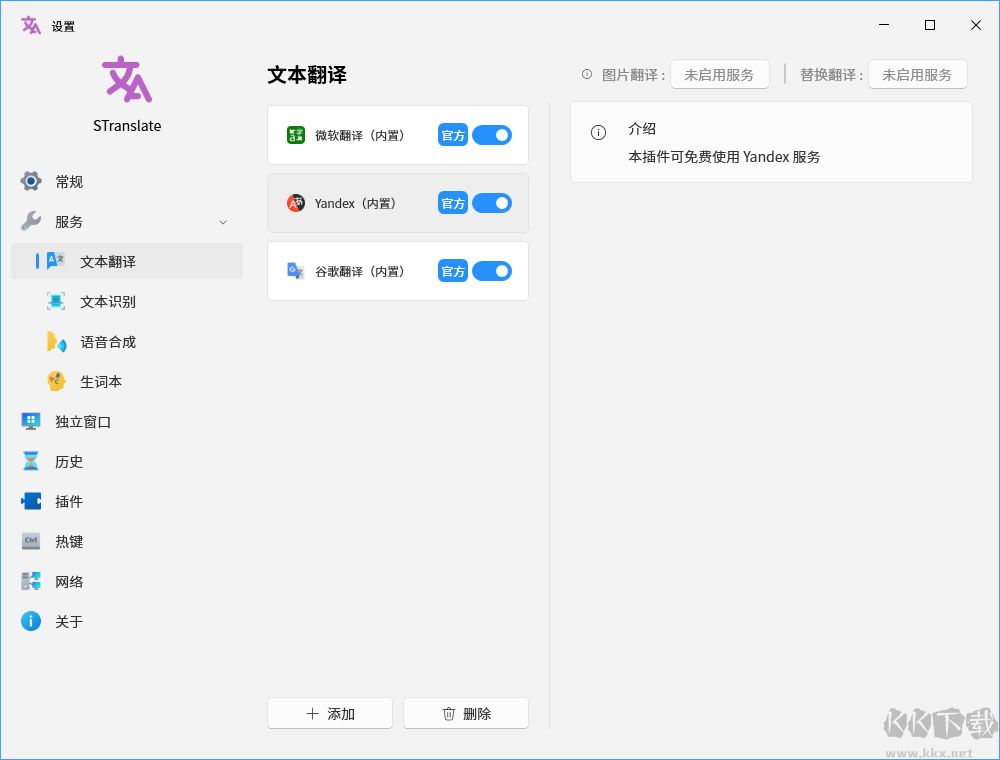Disable the 微软翻译 service toggle
Image resolution: width=1000 pixels, height=760 pixels.
pyautogui.click(x=492, y=135)
